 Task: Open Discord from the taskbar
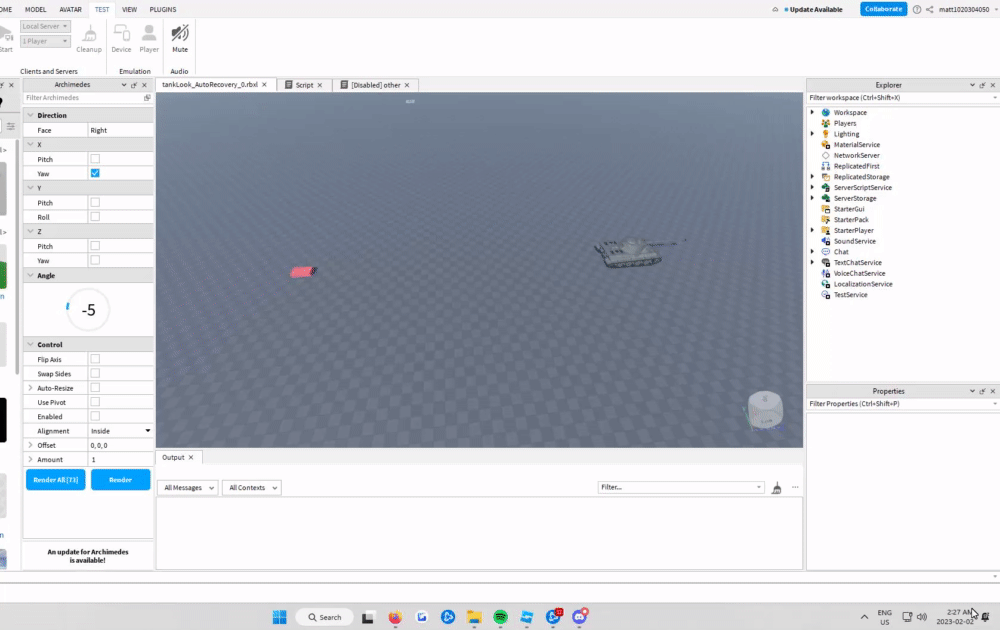point(579,617)
